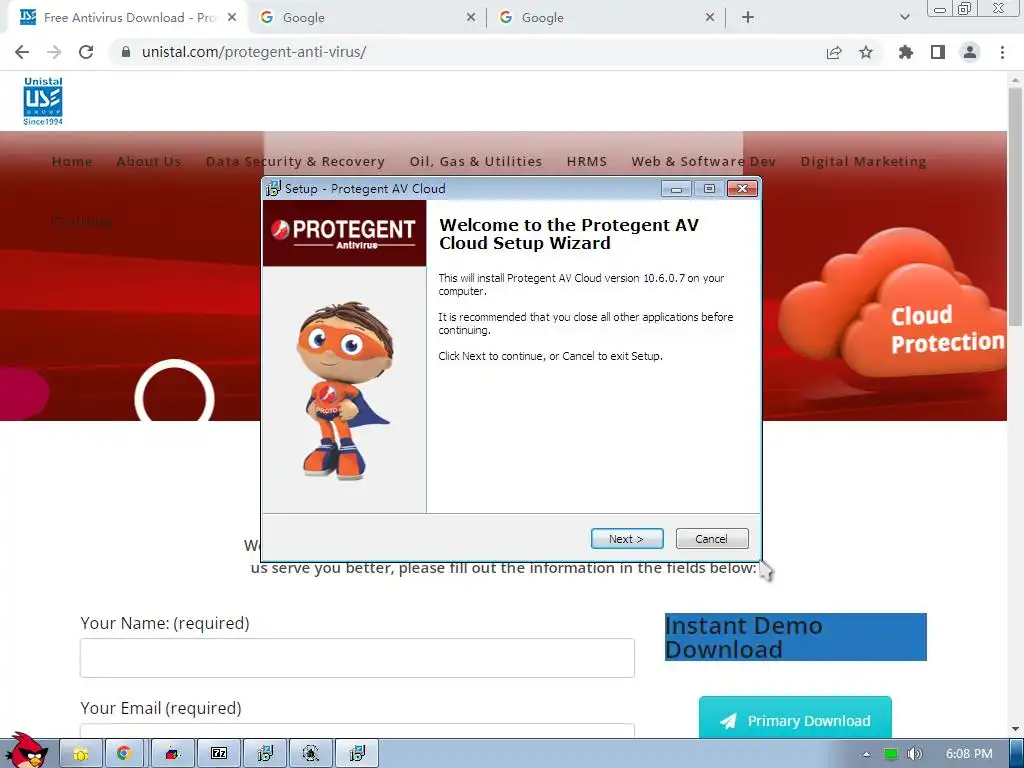Open Start menu with Angry Bird icon
1024x768 pixels.
(25, 750)
